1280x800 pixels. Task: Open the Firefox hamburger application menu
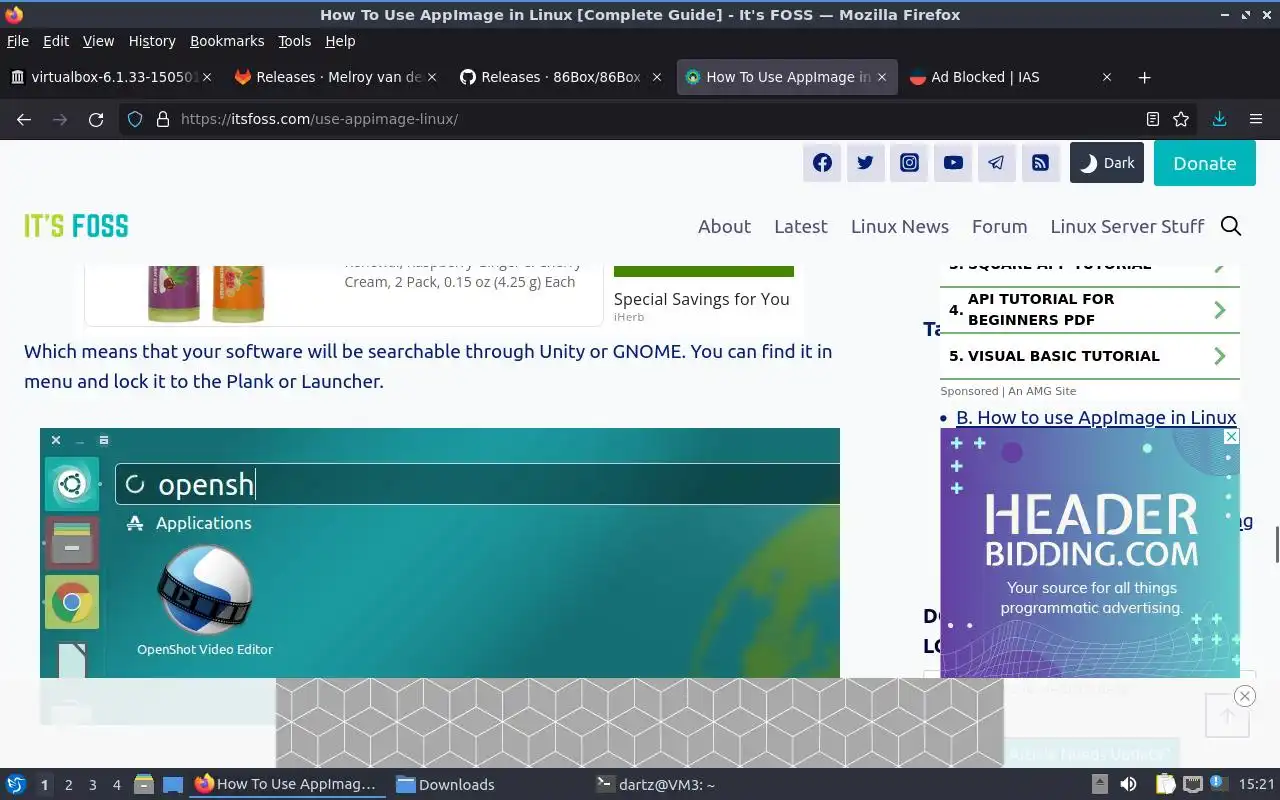pyautogui.click(x=1256, y=119)
